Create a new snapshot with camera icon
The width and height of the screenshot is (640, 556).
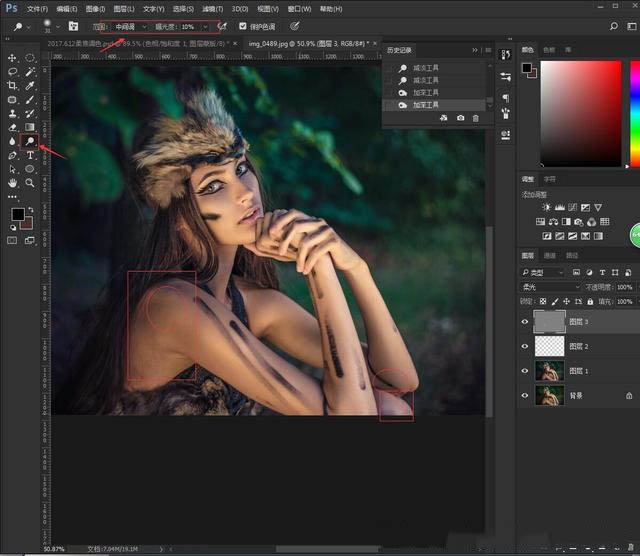[459, 118]
